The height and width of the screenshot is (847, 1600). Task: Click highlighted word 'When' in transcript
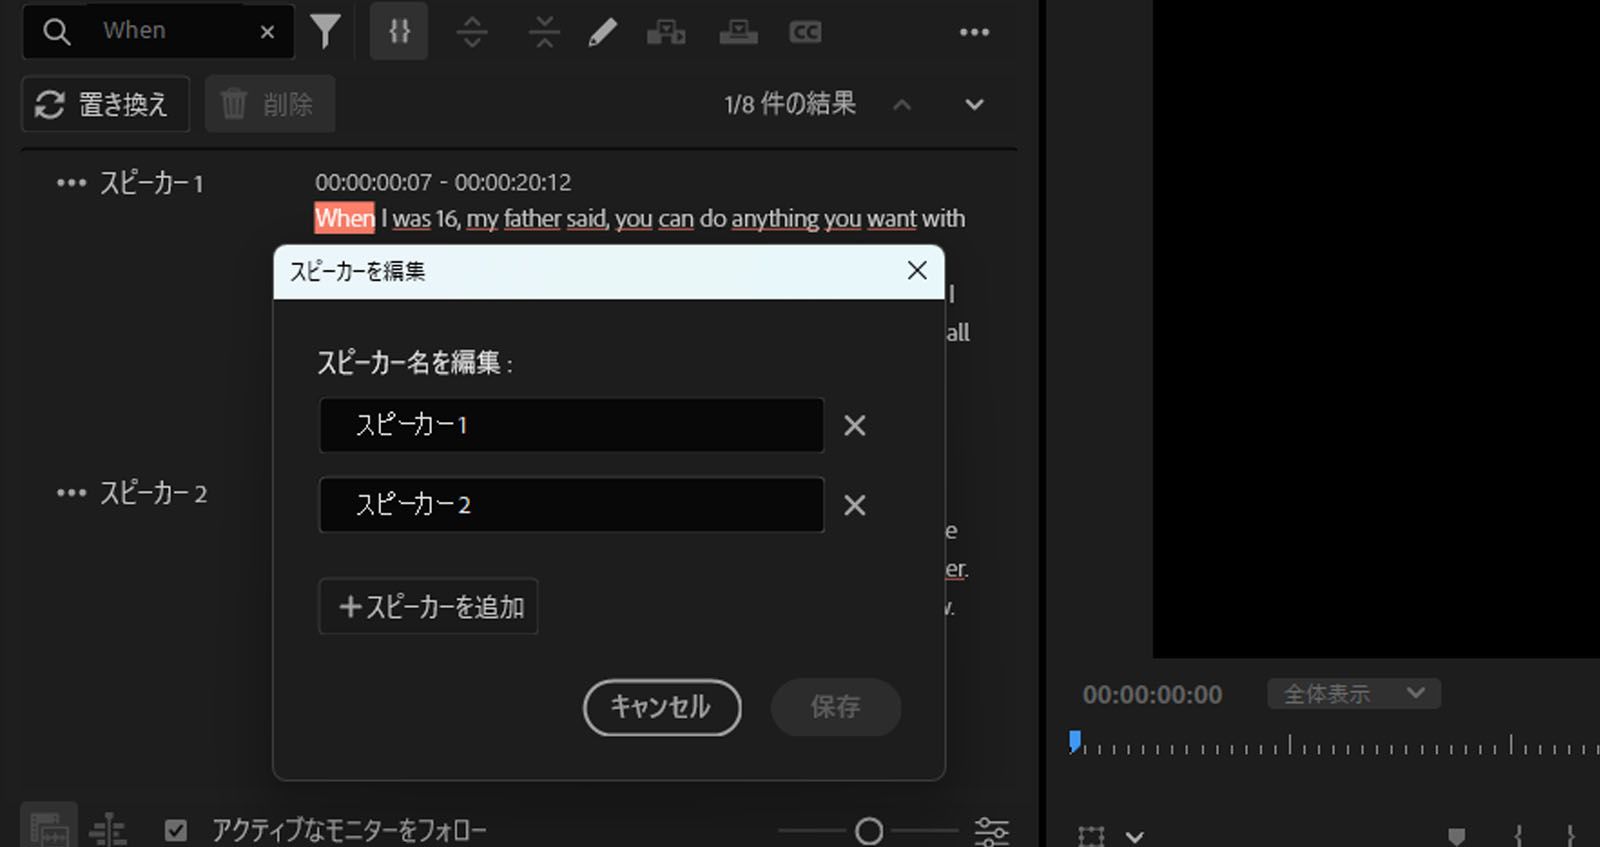[x=345, y=218]
